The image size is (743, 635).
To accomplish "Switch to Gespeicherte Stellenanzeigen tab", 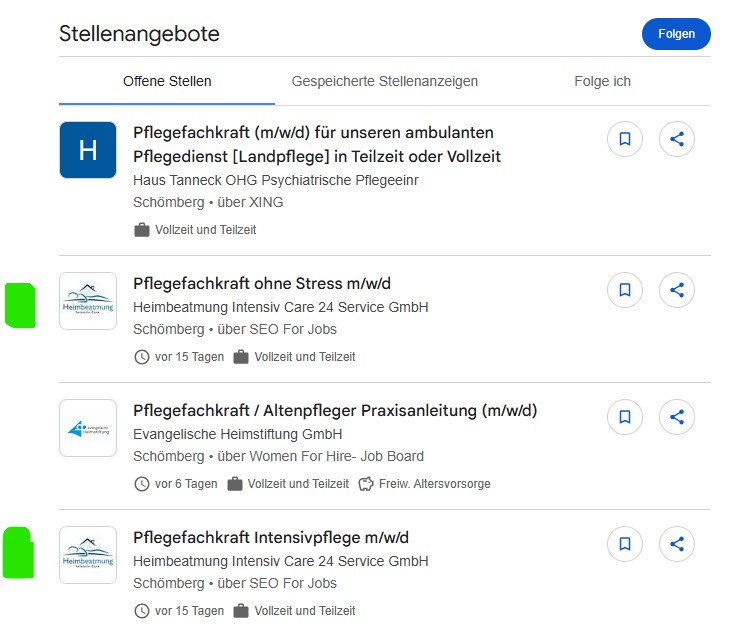I will coord(384,81).
